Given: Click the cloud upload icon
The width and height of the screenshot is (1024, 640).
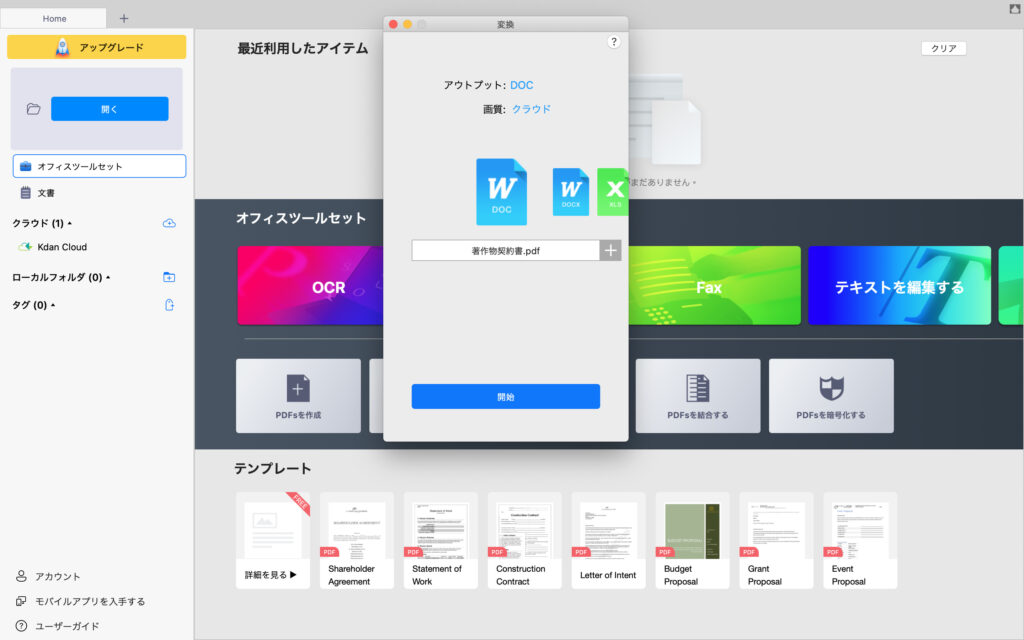Looking at the screenshot, I should click(x=169, y=223).
